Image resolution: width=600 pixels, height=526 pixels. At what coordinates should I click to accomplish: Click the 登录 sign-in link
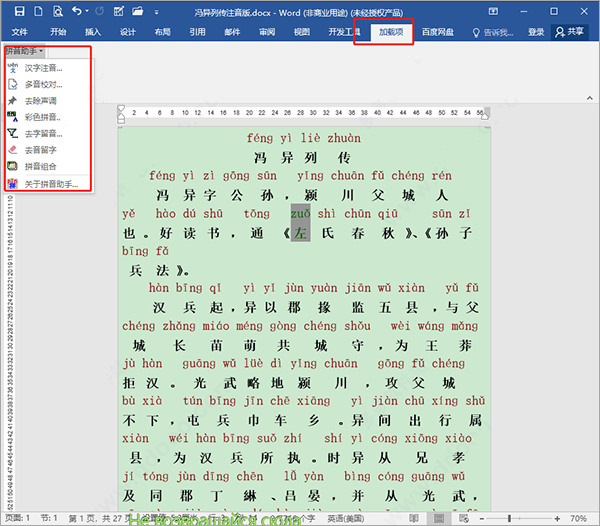pos(536,31)
